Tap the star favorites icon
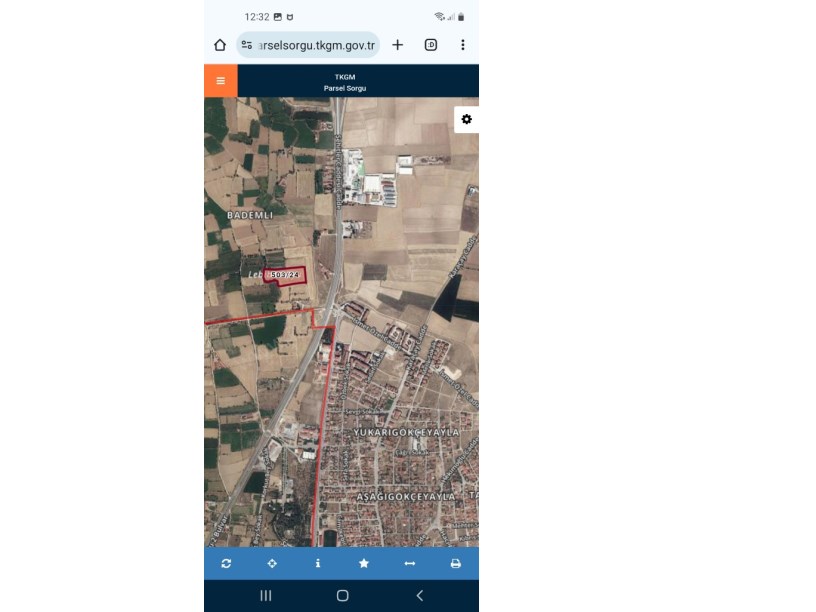This screenshot has height=612, width=816. click(364, 564)
